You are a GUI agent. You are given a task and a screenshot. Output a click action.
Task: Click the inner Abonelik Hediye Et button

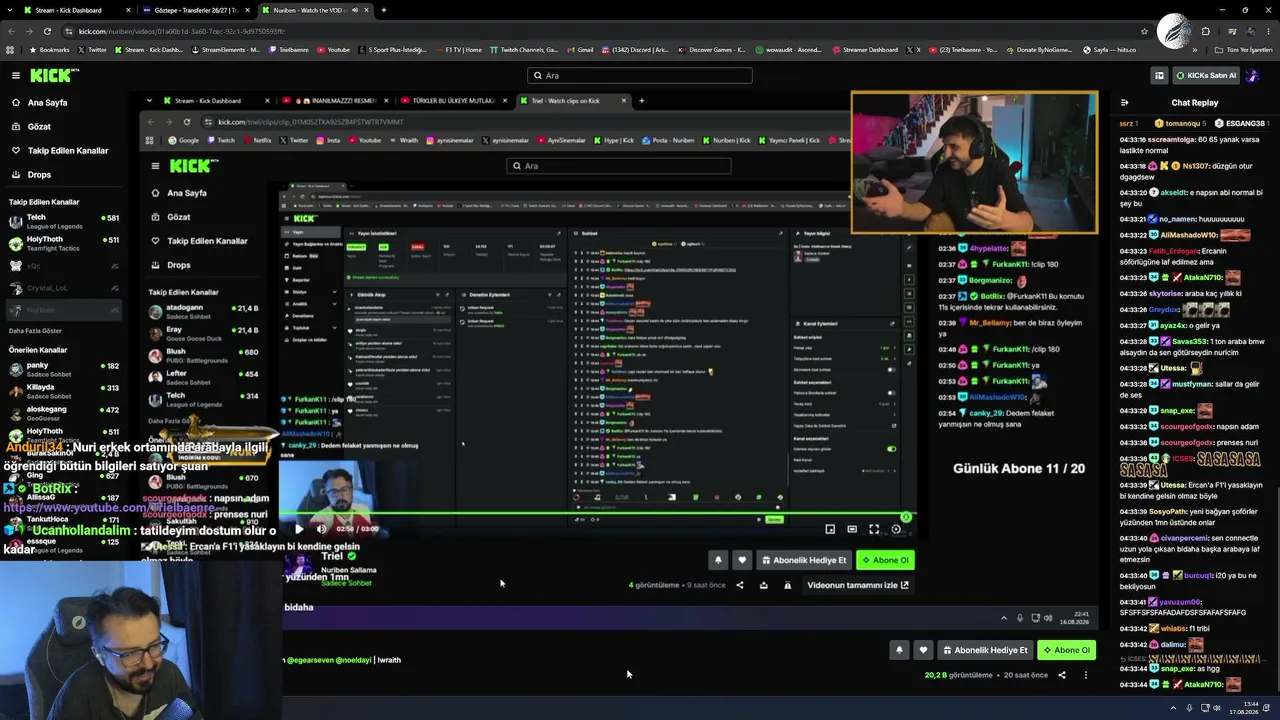[x=804, y=560]
